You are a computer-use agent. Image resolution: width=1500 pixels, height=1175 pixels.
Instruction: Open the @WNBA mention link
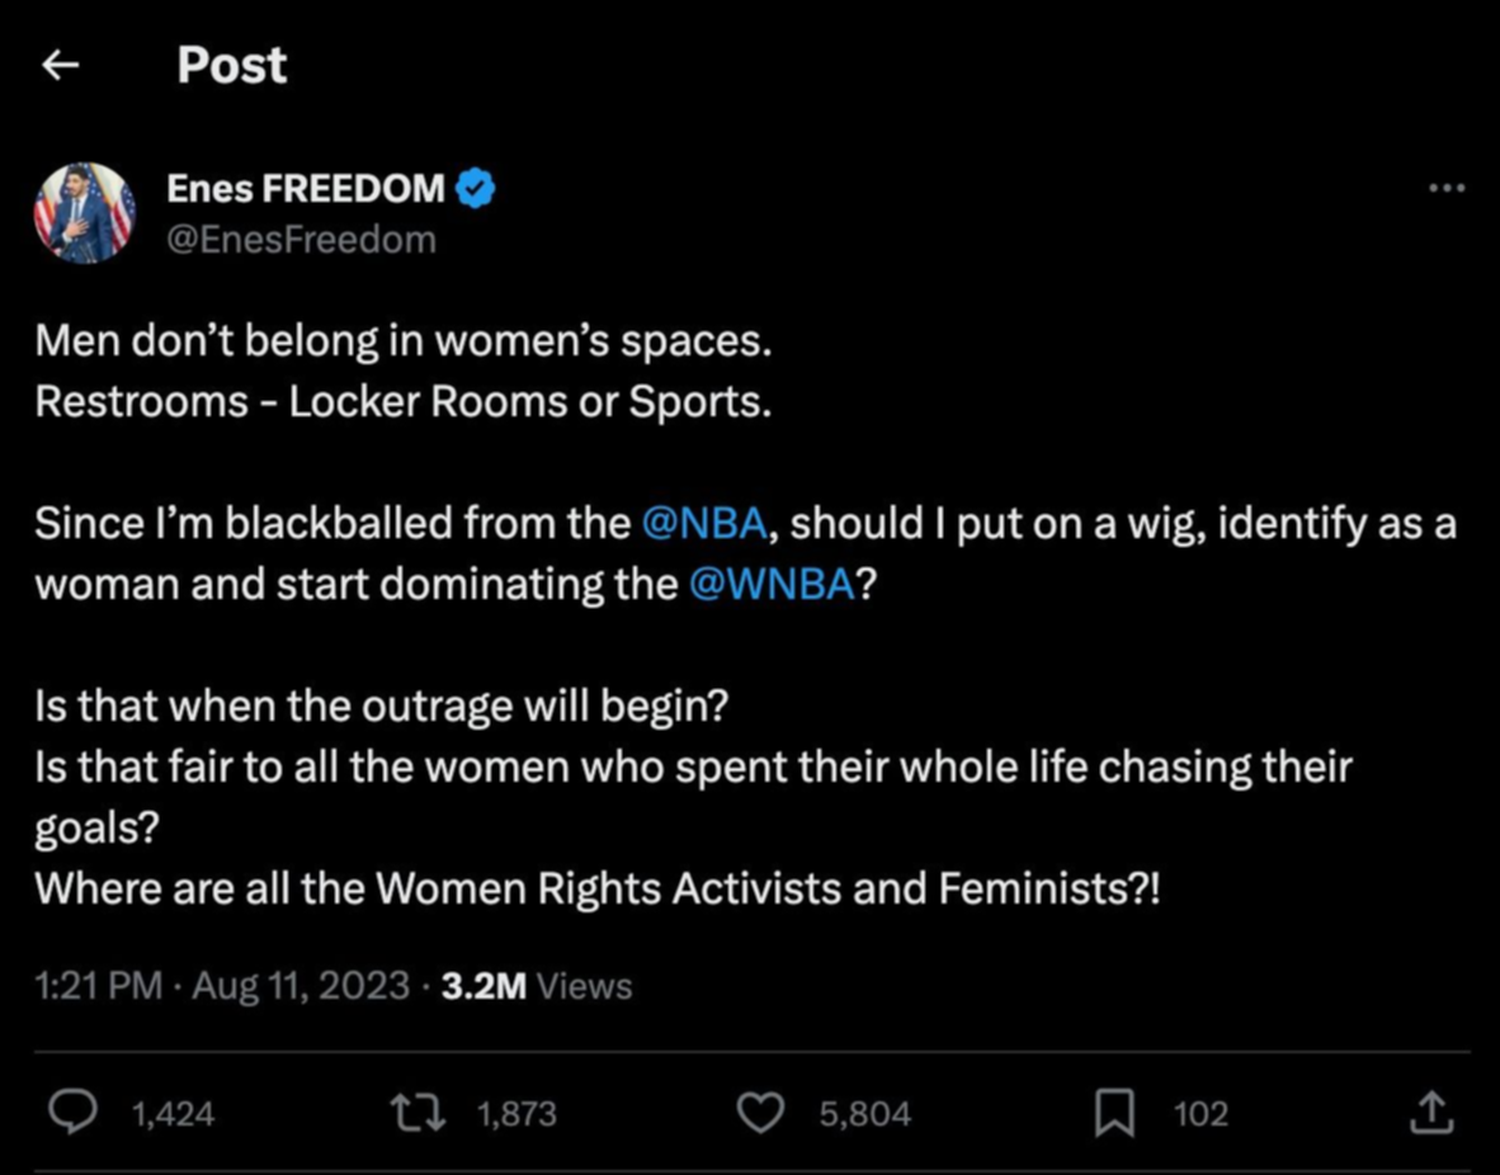(x=772, y=584)
